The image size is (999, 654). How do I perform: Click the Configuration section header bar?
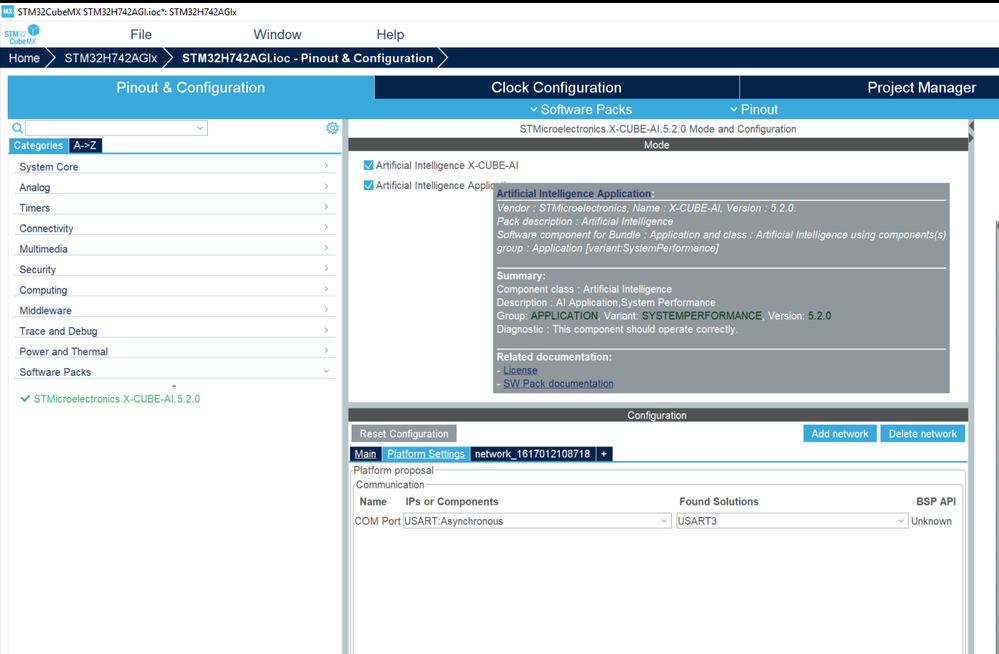pyautogui.click(x=658, y=415)
